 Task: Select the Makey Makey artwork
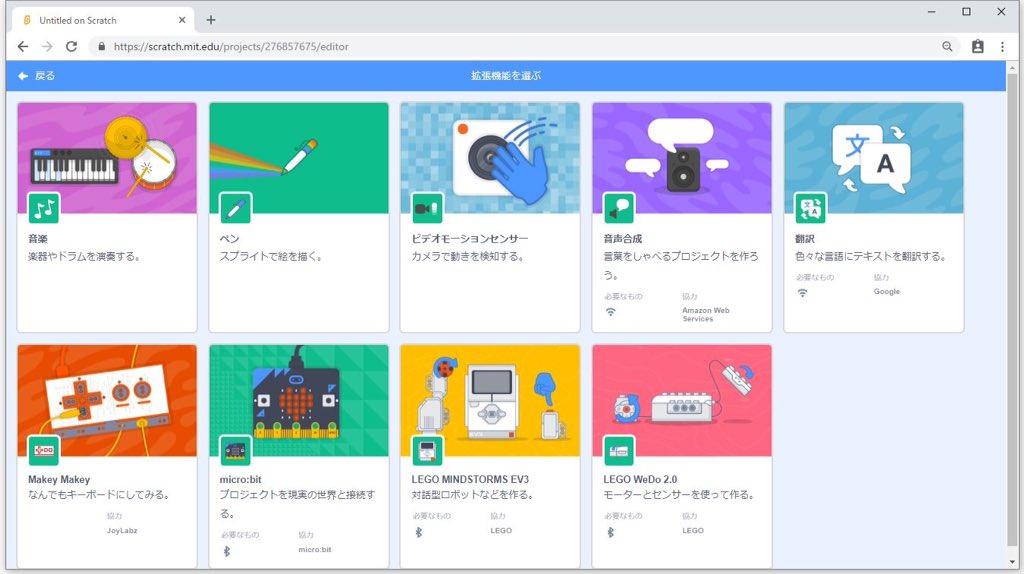(107, 400)
